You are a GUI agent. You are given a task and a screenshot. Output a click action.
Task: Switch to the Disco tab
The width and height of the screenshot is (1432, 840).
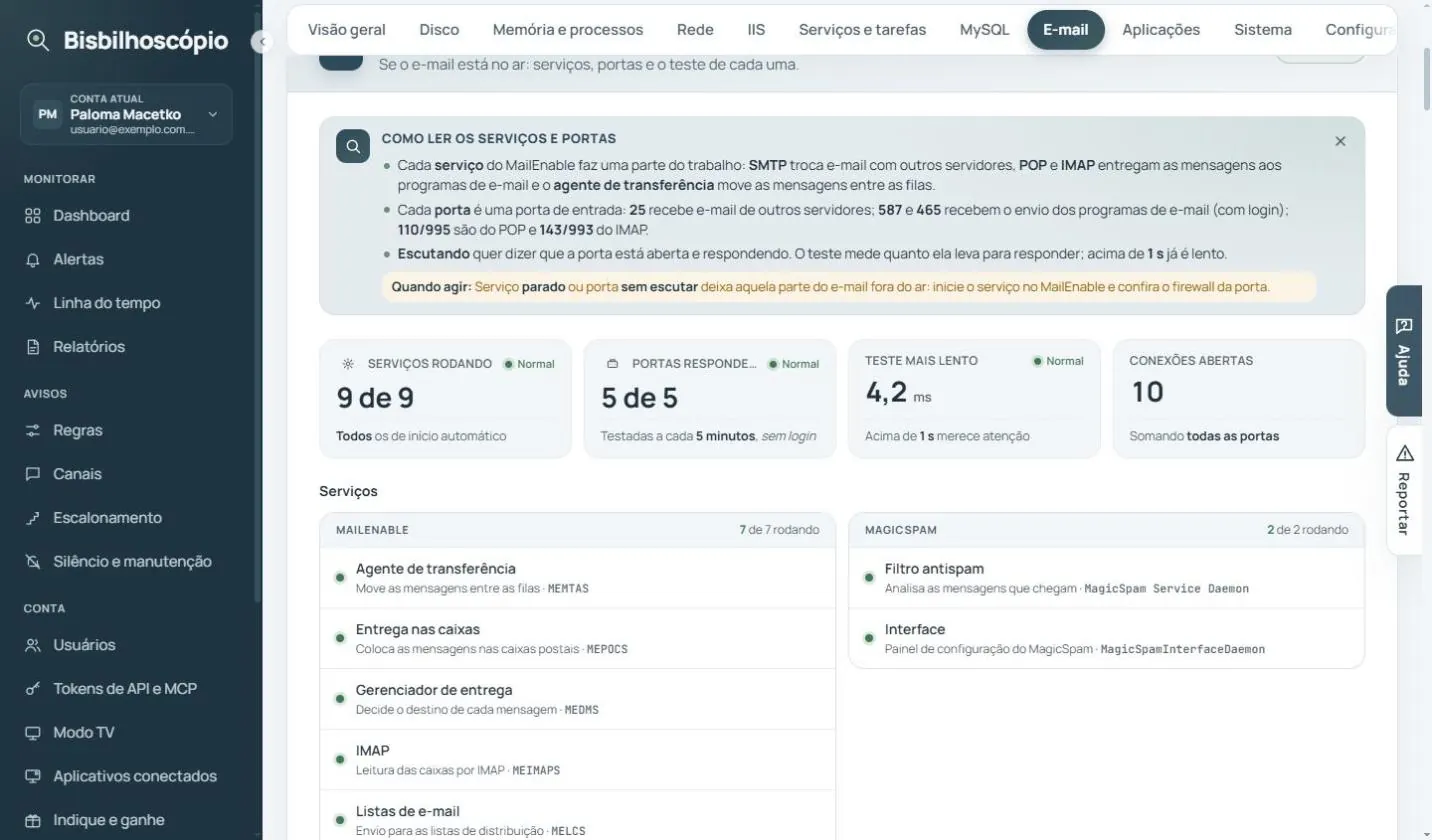439,30
